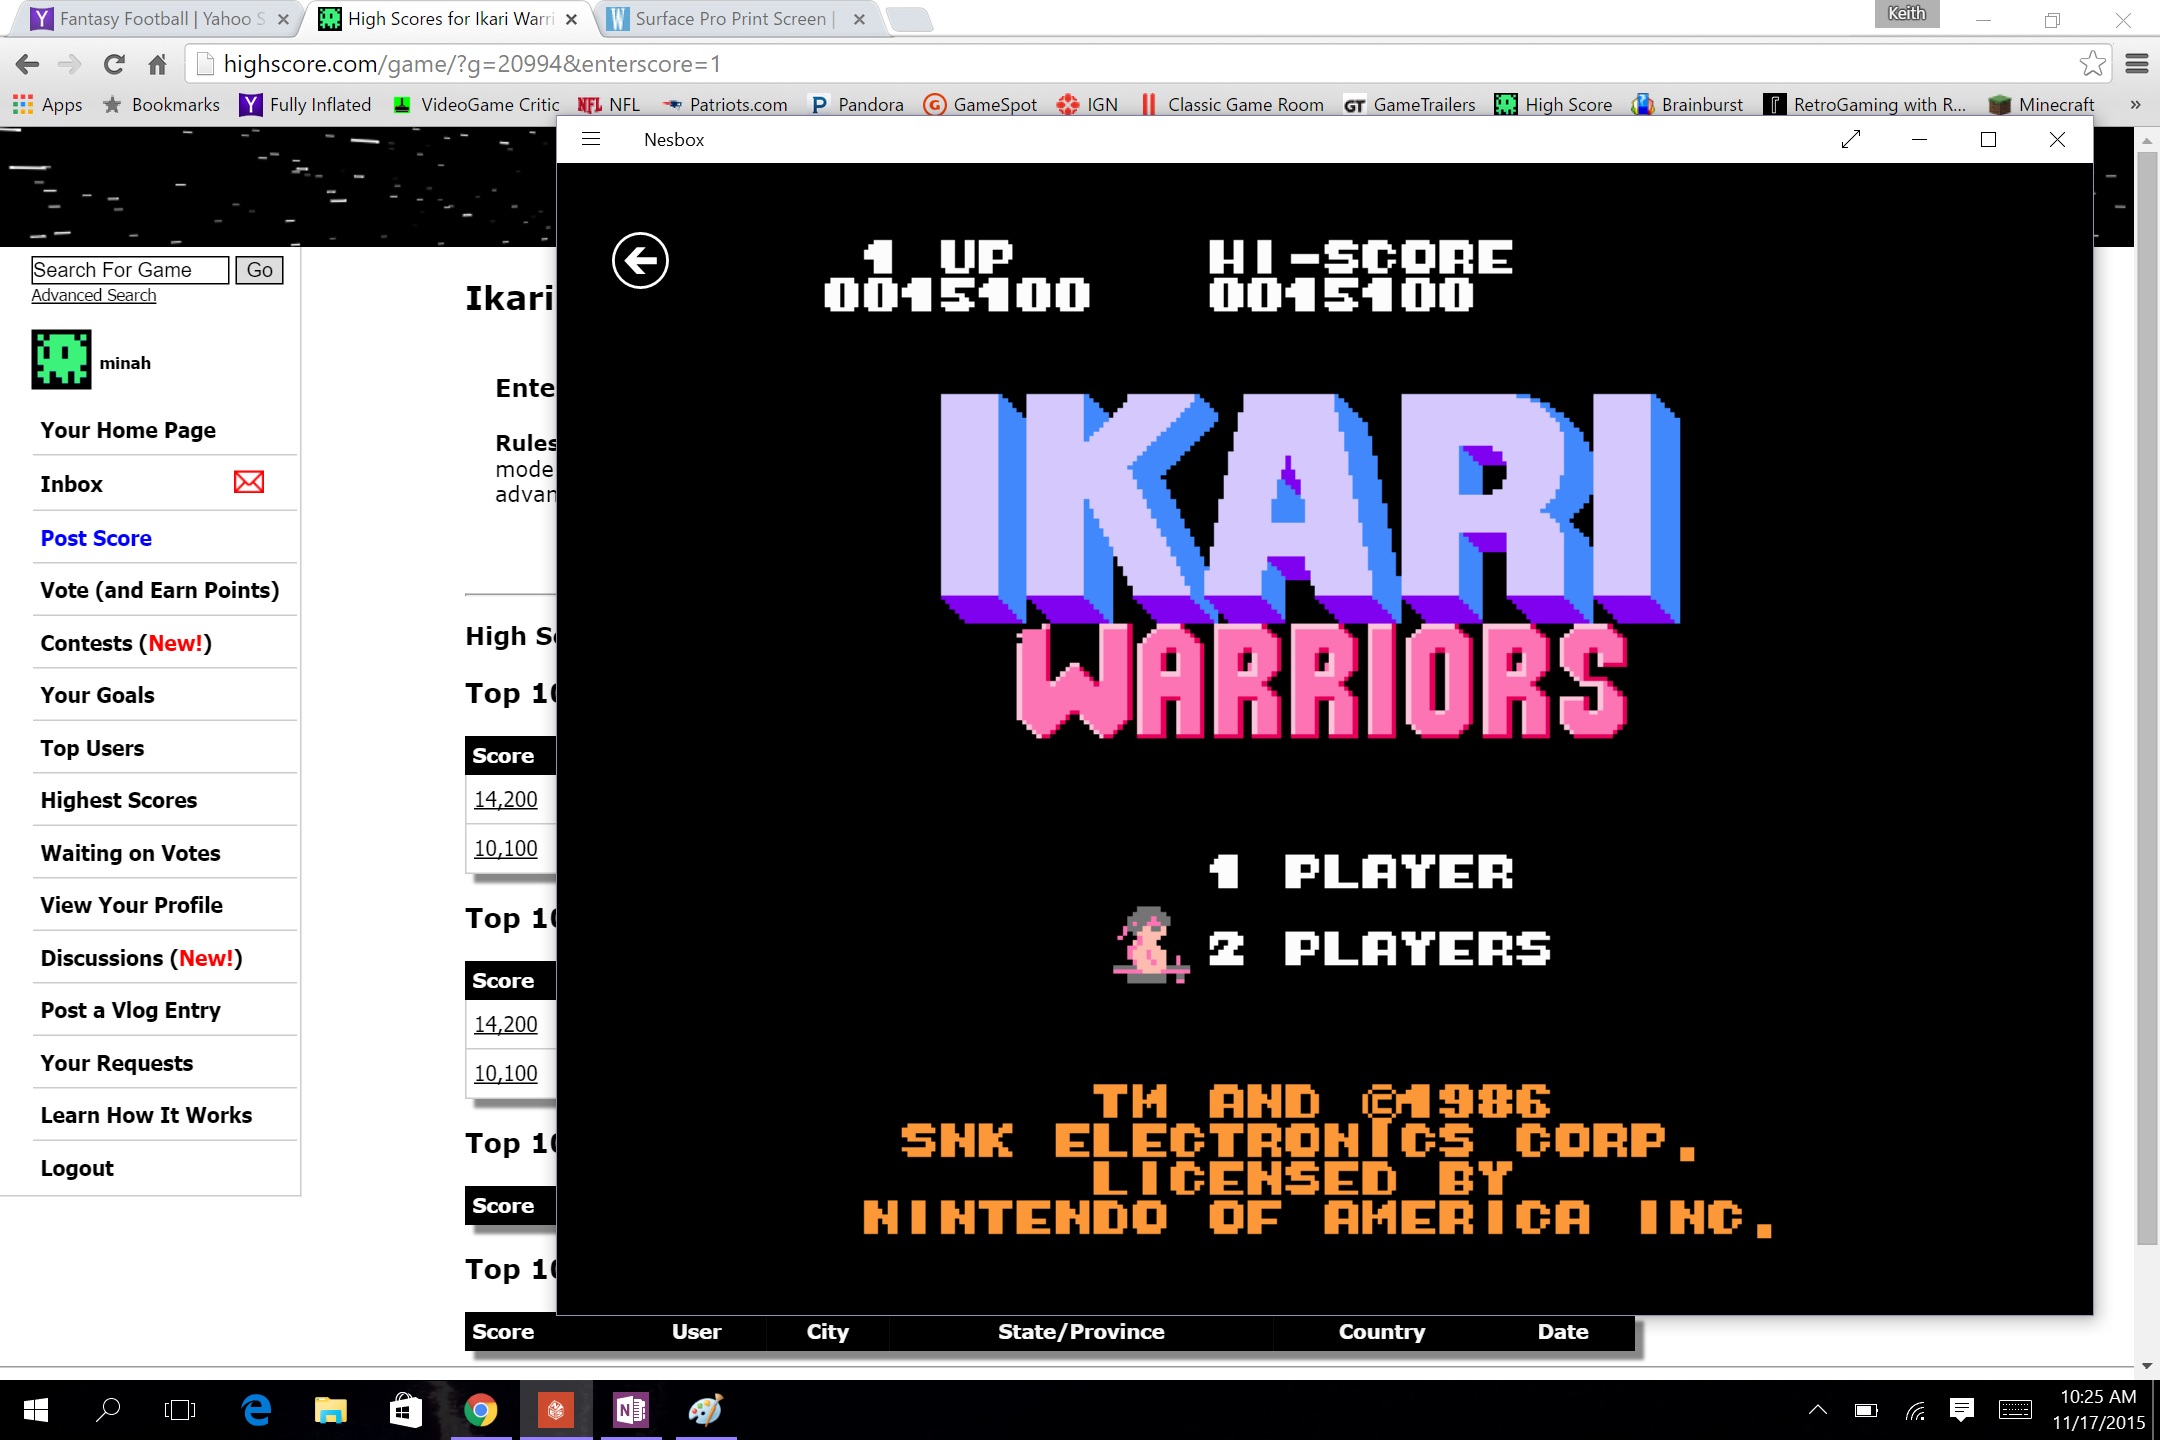Click the Chrome back navigation arrow
This screenshot has width=2160, height=1440.
coord(27,65)
